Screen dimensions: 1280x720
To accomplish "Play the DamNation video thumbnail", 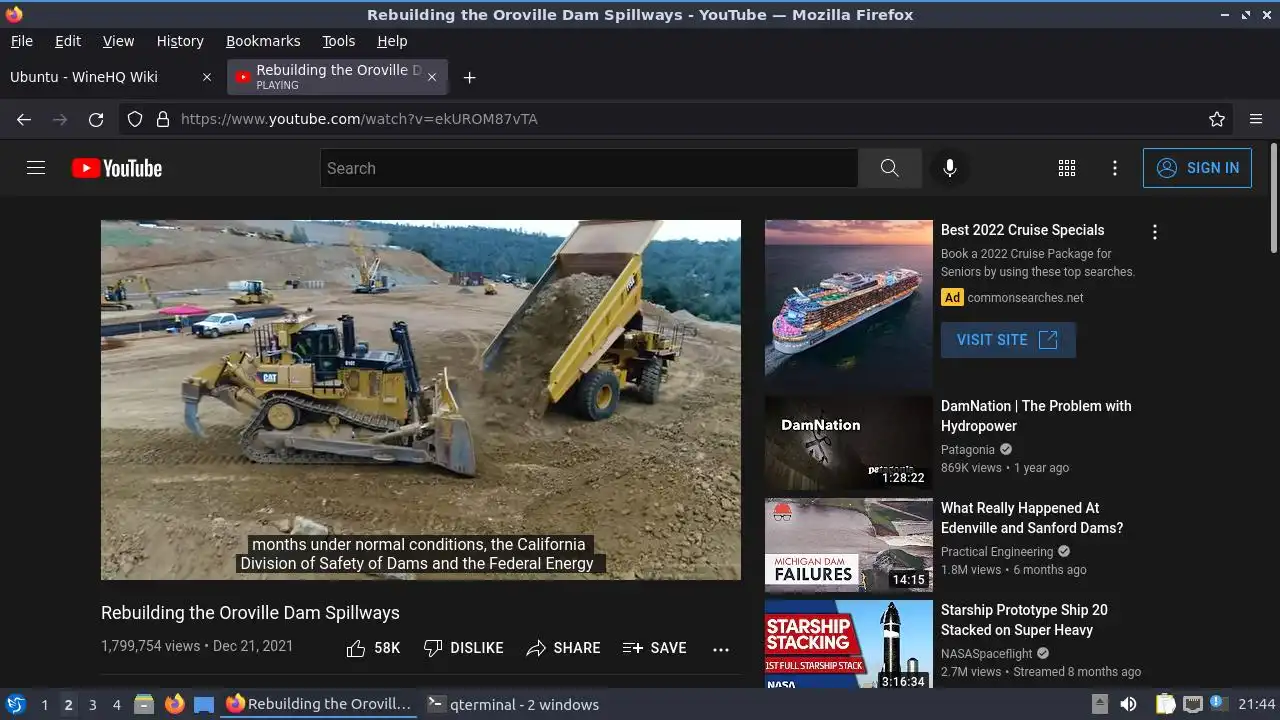I will [849, 443].
